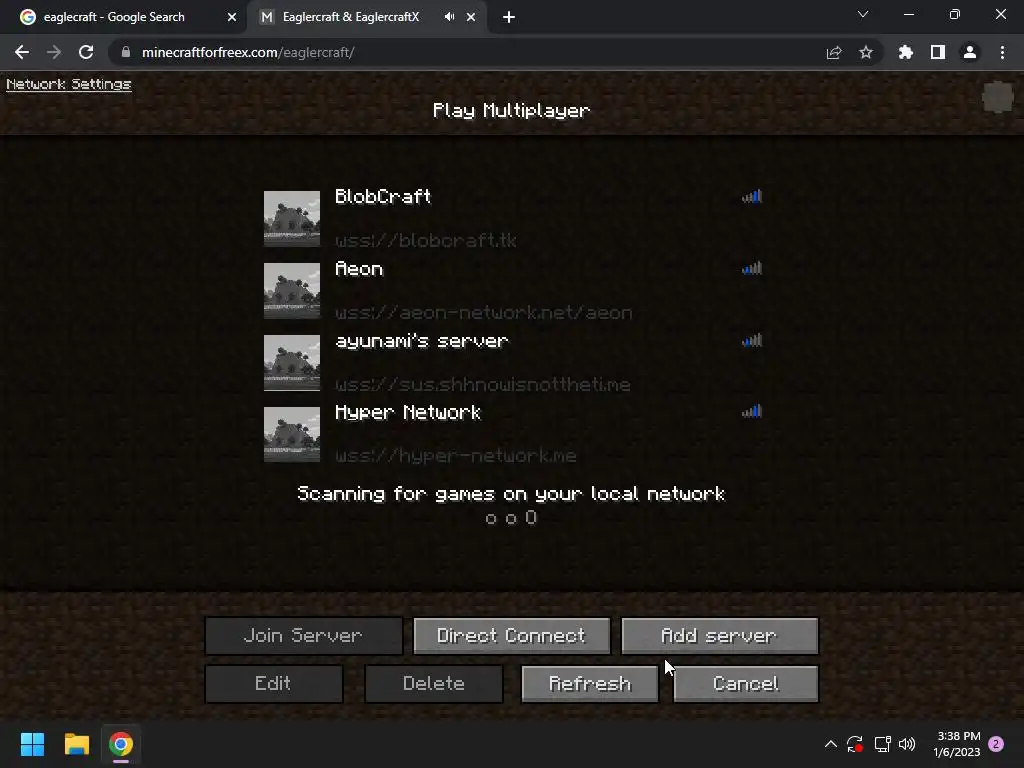This screenshot has width=1024, height=768.
Task: Toggle the Chrome side panel icon
Action: pyautogui.click(x=938, y=52)
